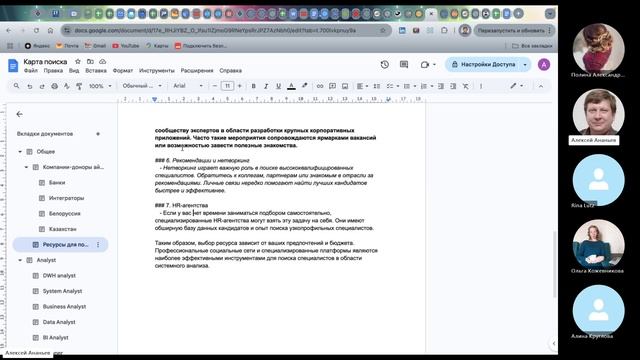Open the zoom 100% dropdown
This screenshot has width=640, height=360.
coord(100,86)
